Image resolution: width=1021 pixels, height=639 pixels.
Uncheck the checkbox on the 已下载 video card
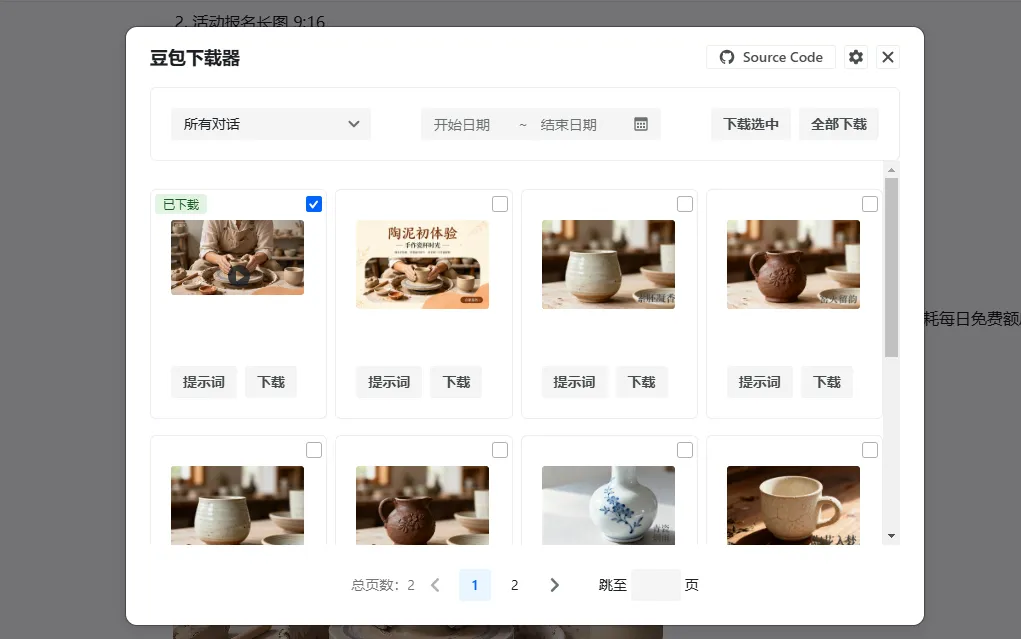(x=314, y=204)
